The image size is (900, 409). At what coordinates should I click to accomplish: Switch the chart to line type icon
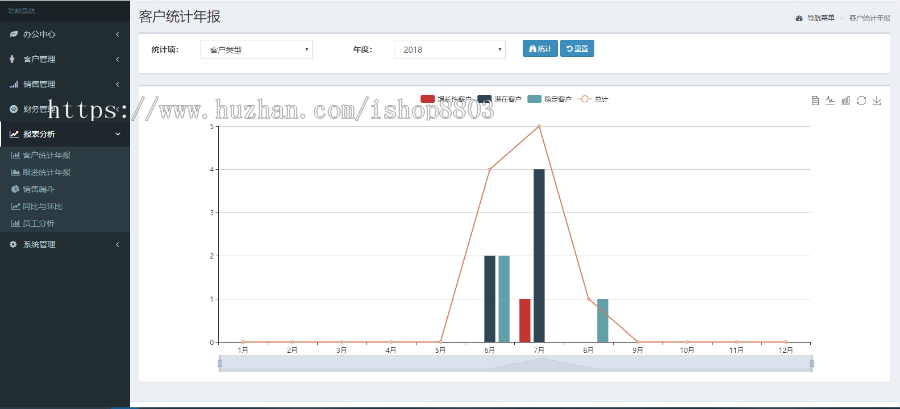tap(830, 100)
